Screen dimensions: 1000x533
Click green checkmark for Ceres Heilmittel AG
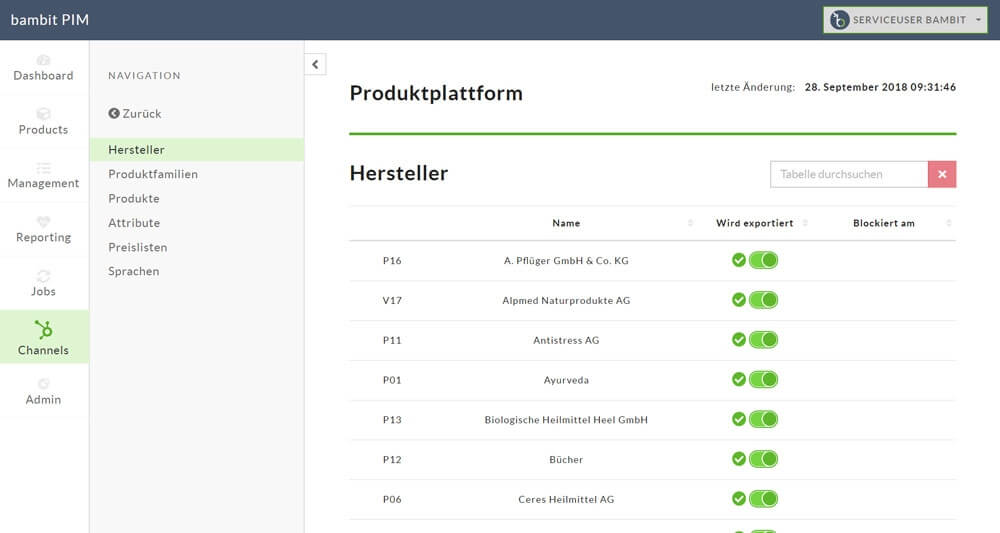point(739,499)
